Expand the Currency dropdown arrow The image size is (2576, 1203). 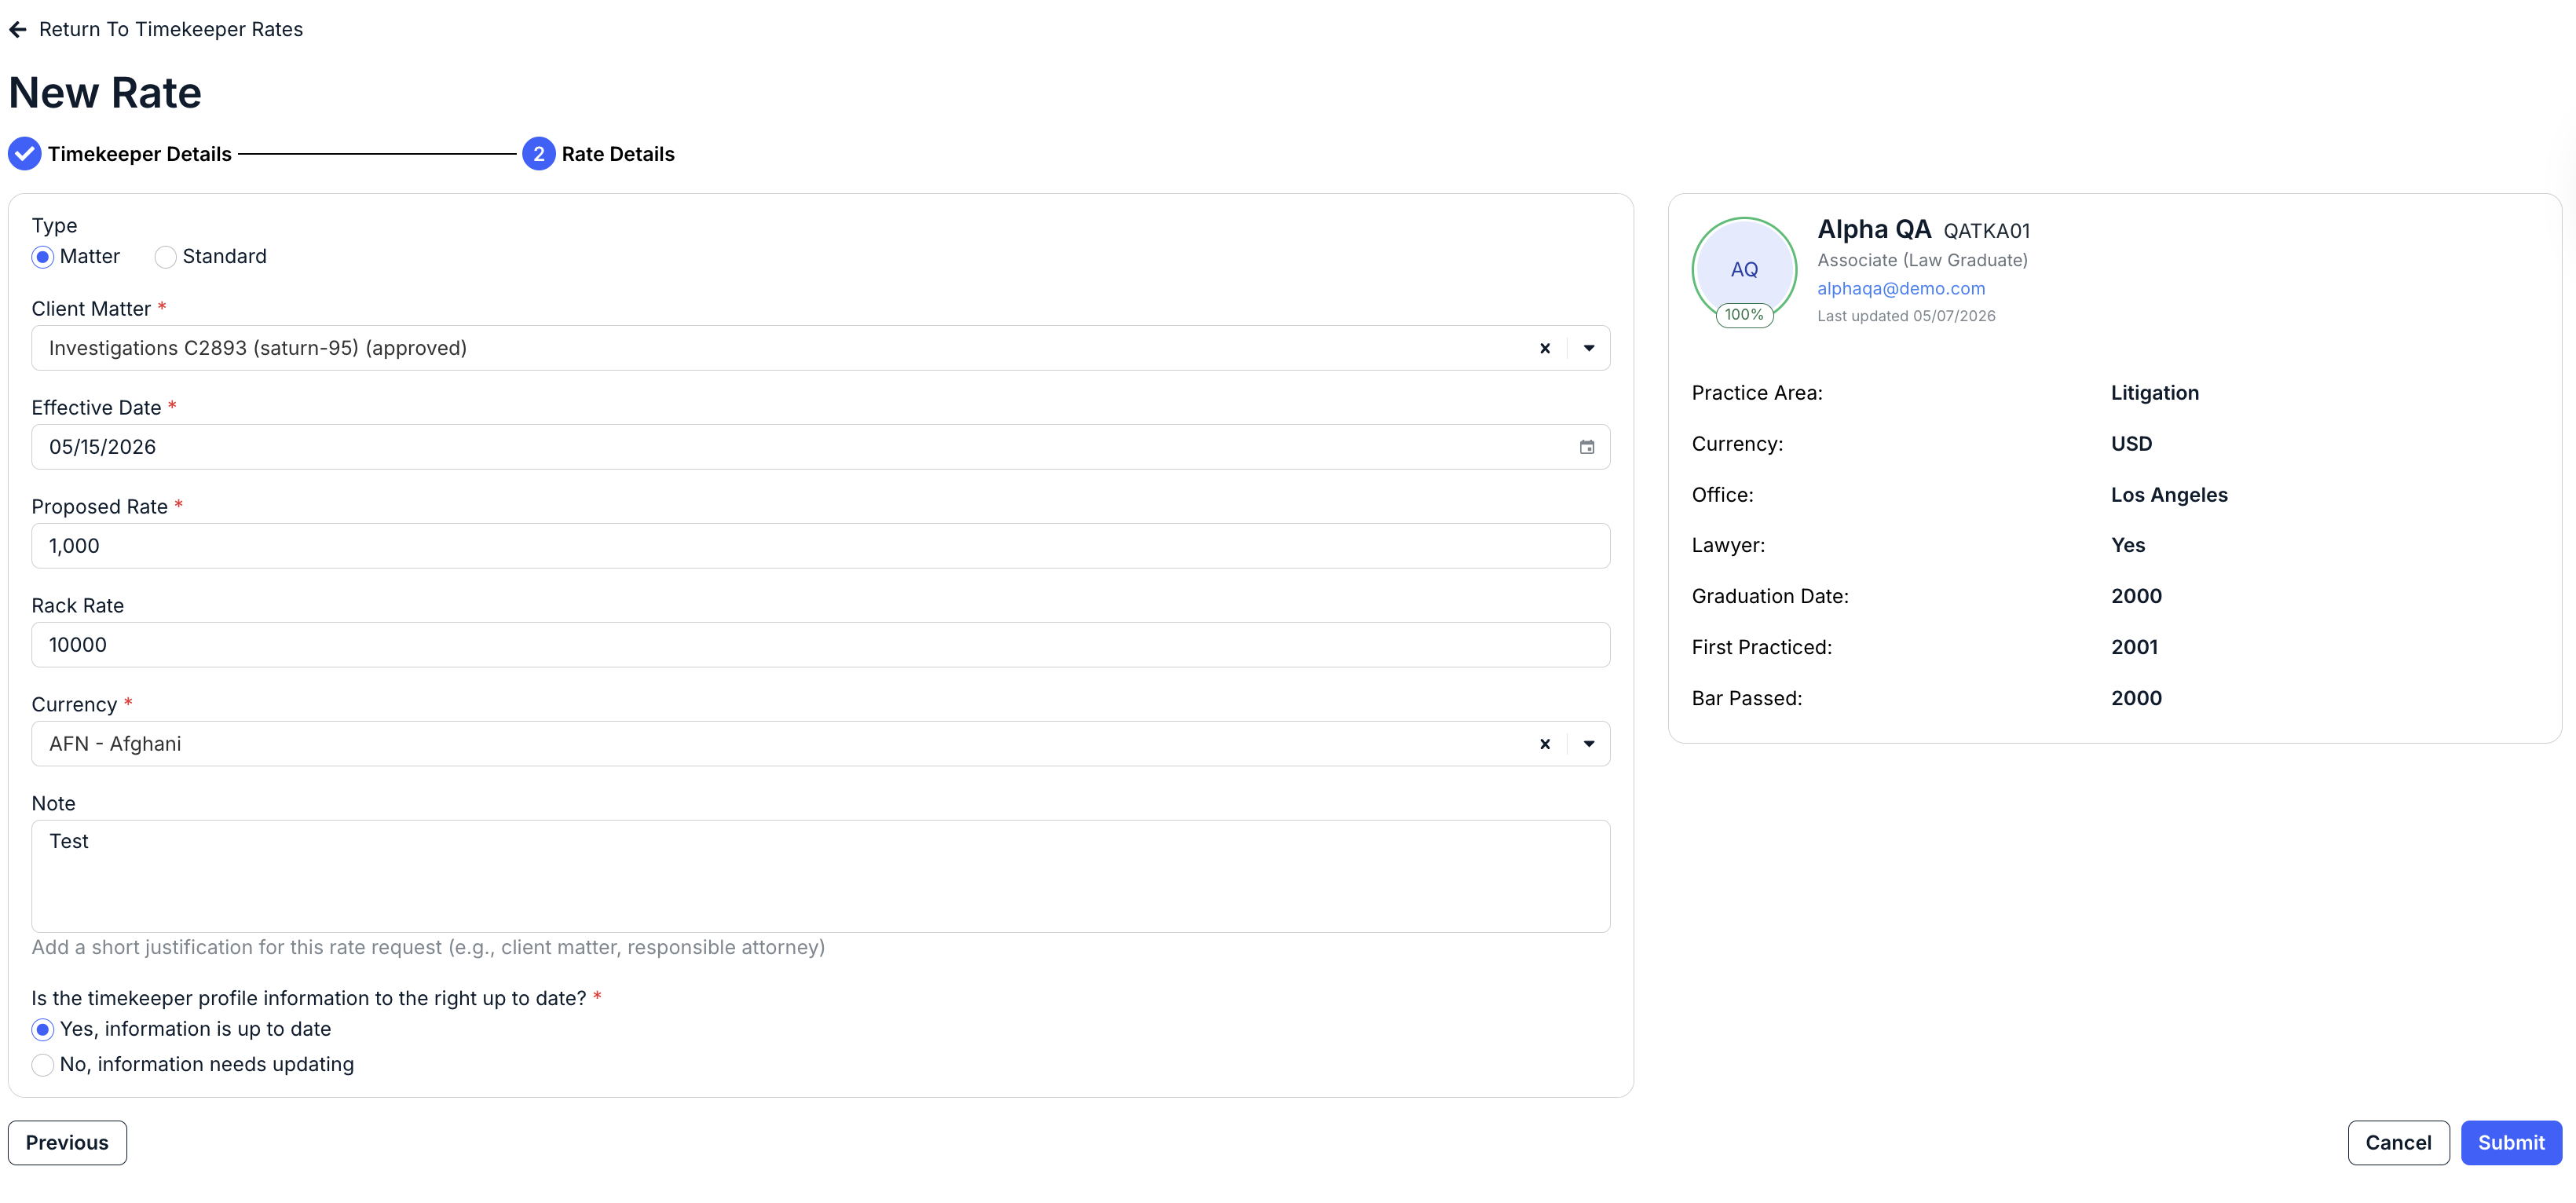(x=1588, y=744)
